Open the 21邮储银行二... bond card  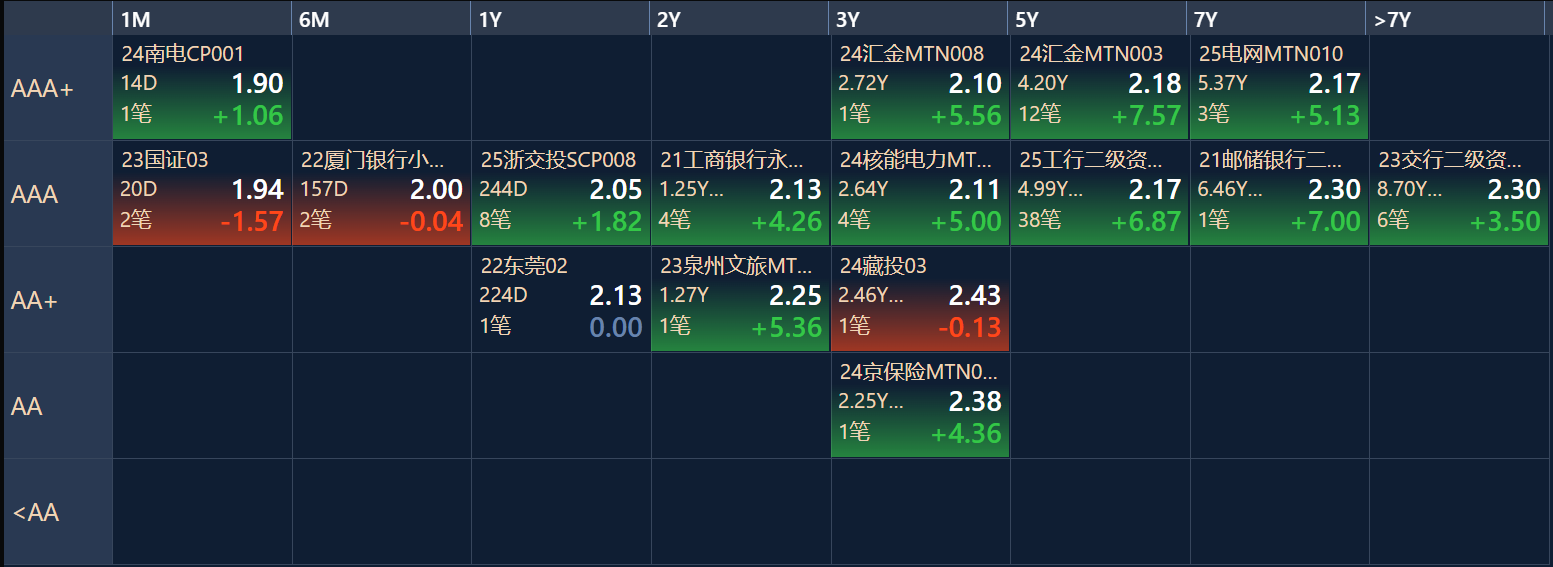click(1279, 194)
